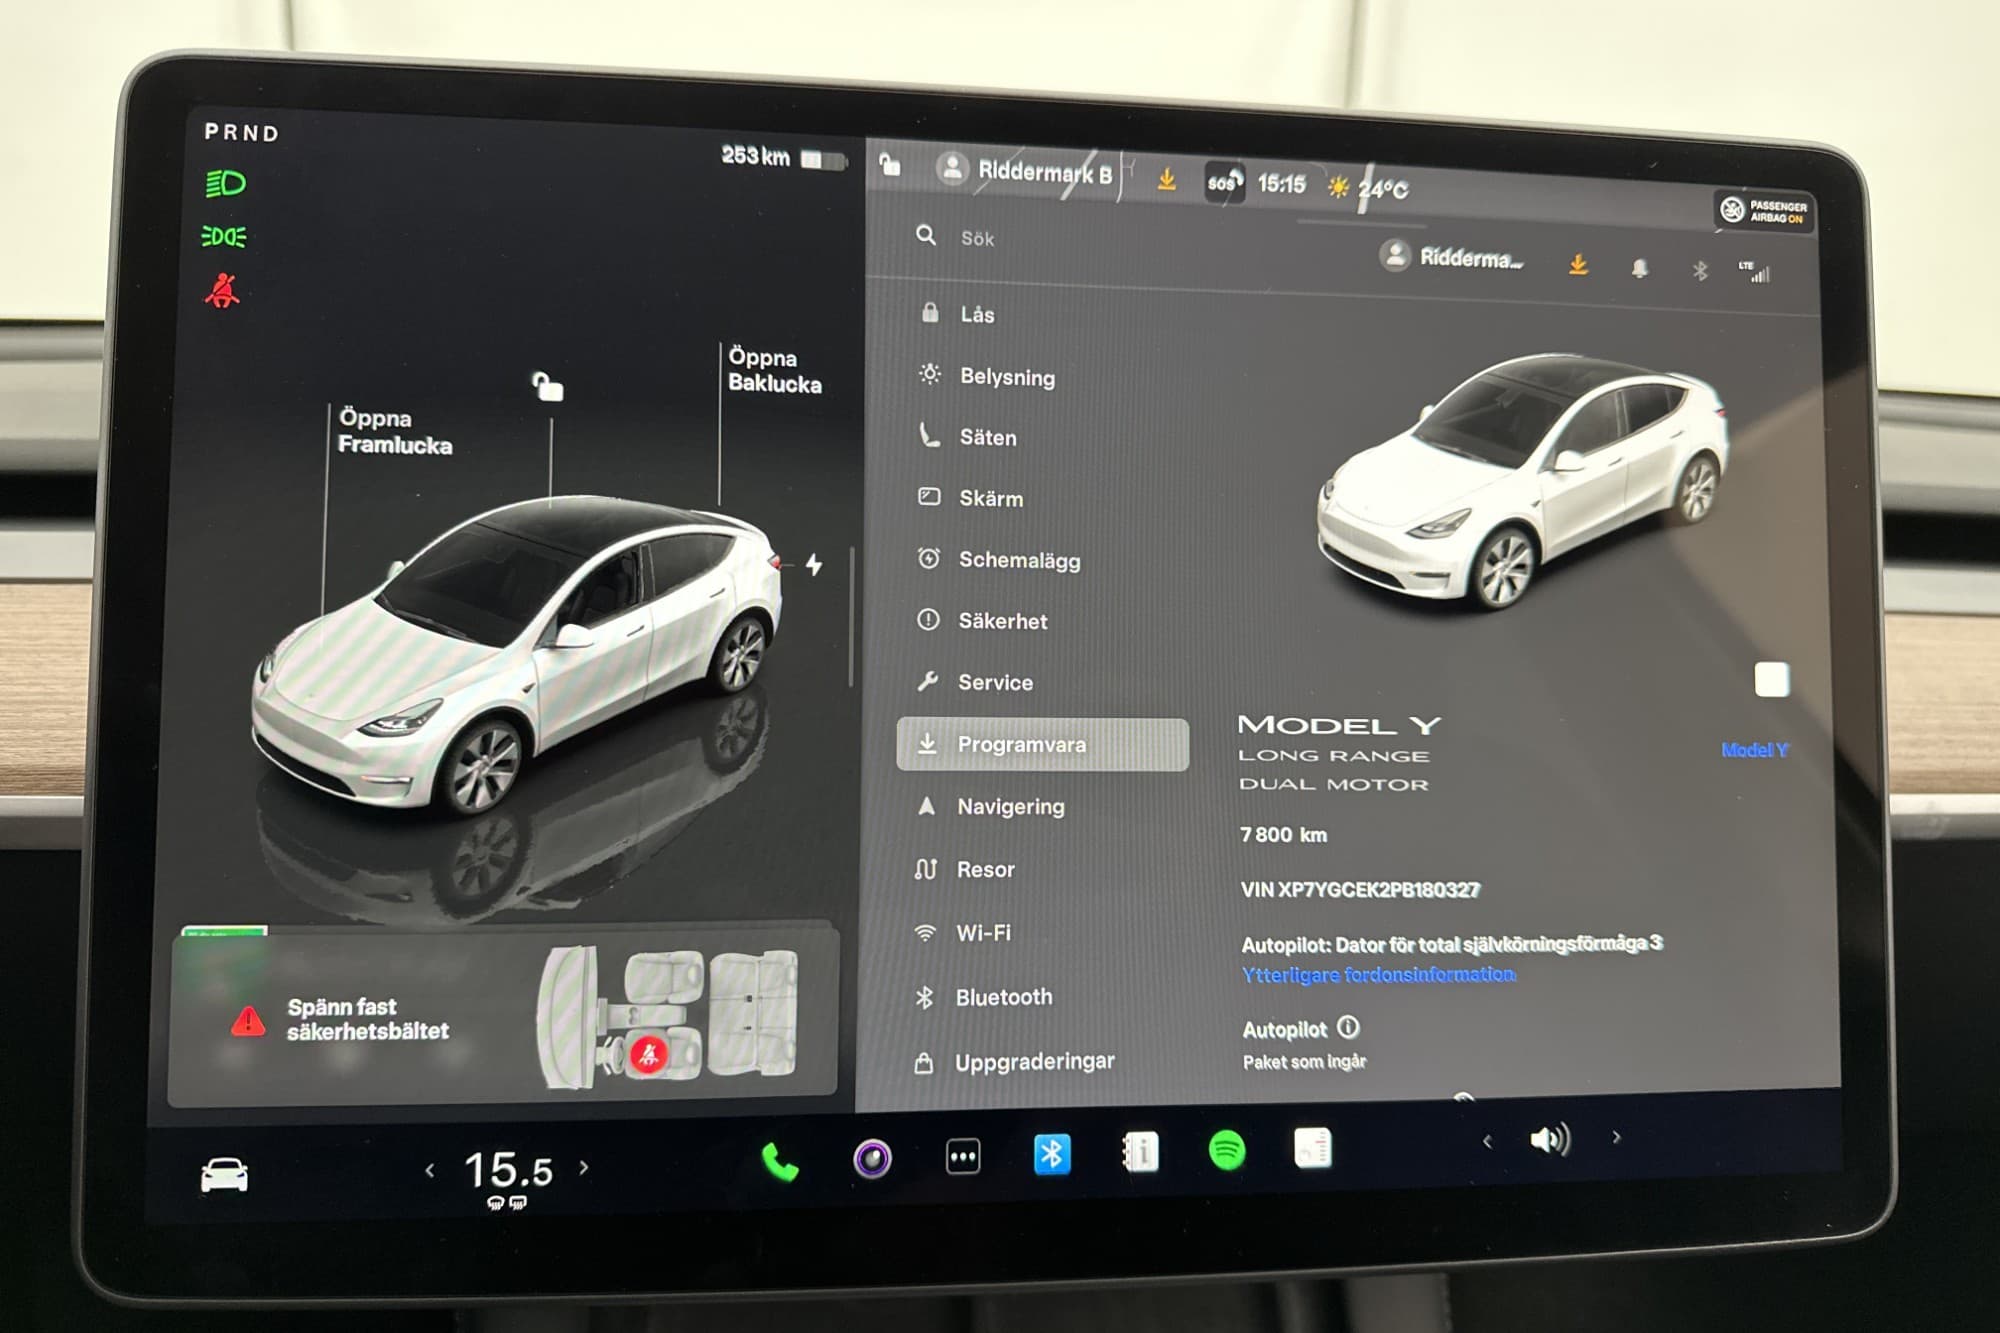Screen dimensions: 2000x1333
Task: Tap Öppna Framlucka to open frunk
Action: coord(394,431)
